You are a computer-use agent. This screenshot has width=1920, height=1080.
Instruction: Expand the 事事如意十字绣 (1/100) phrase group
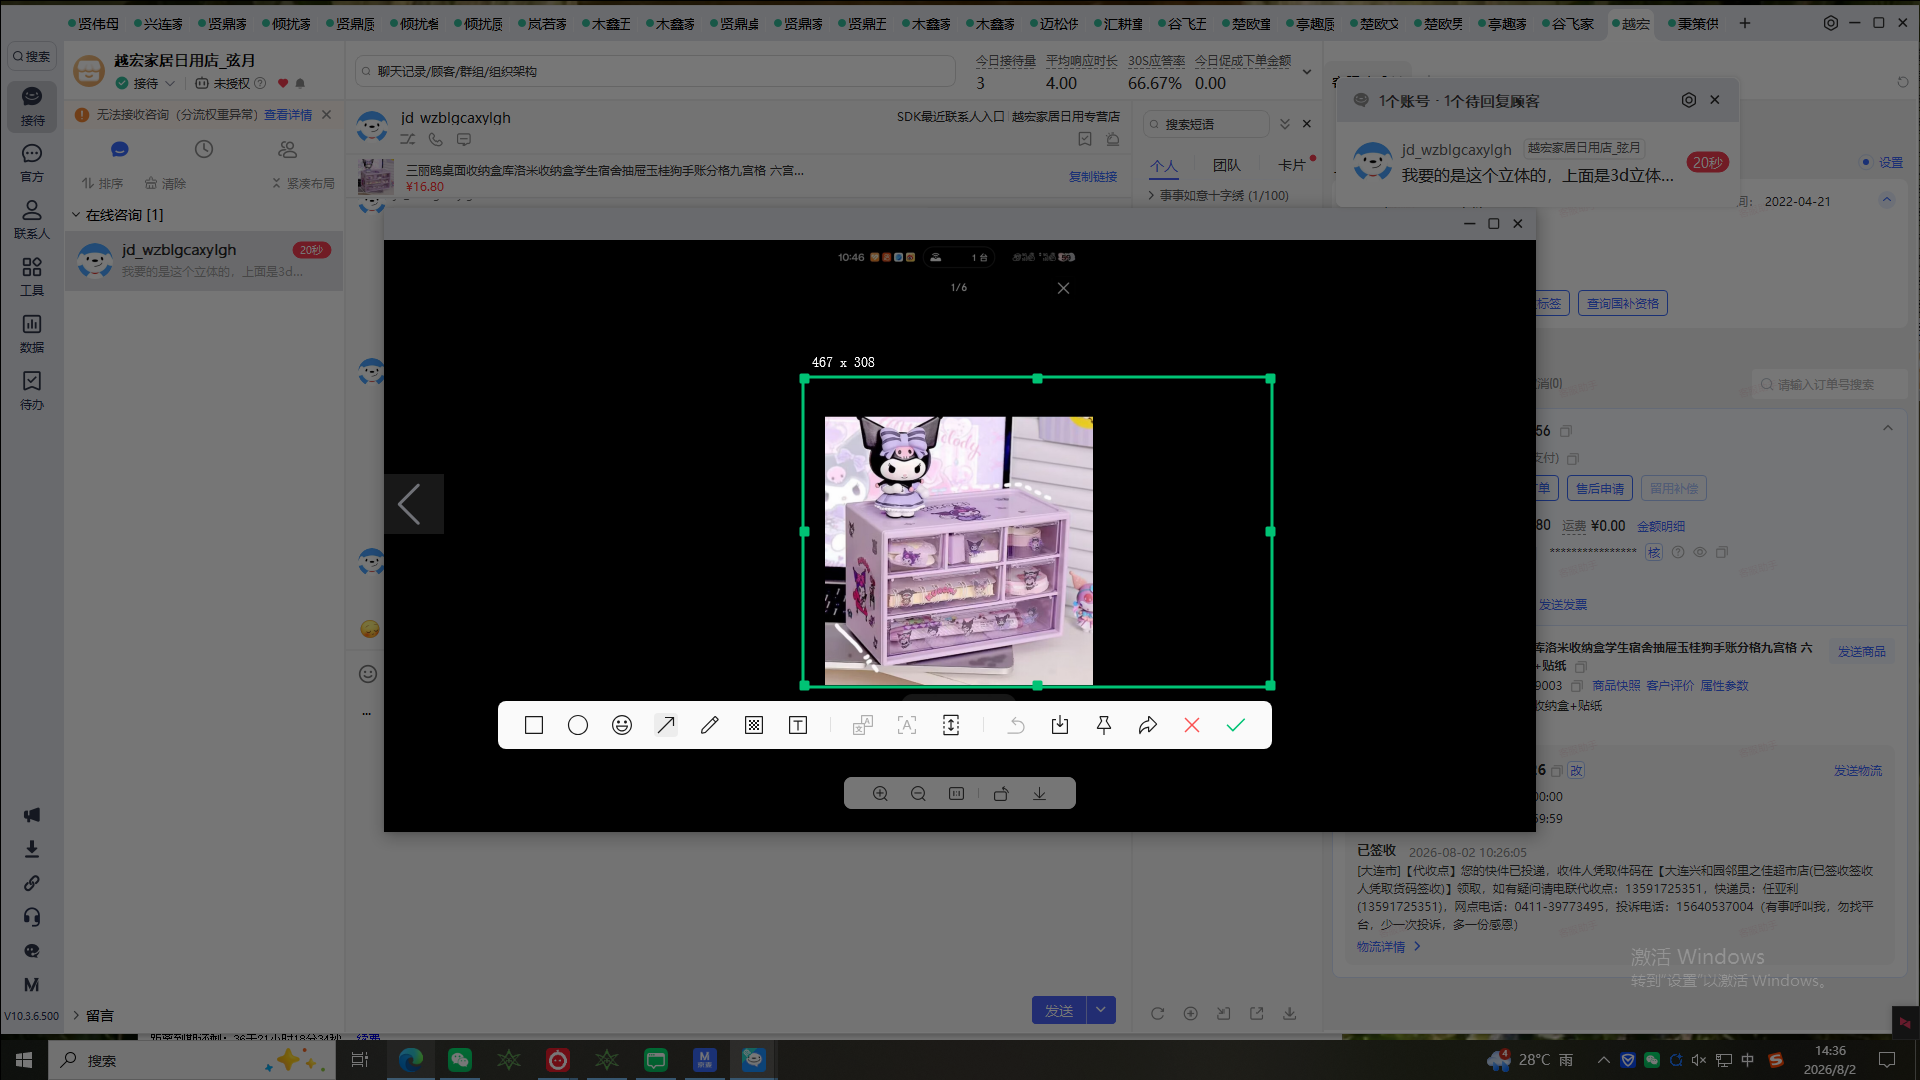click(1218, 196)
